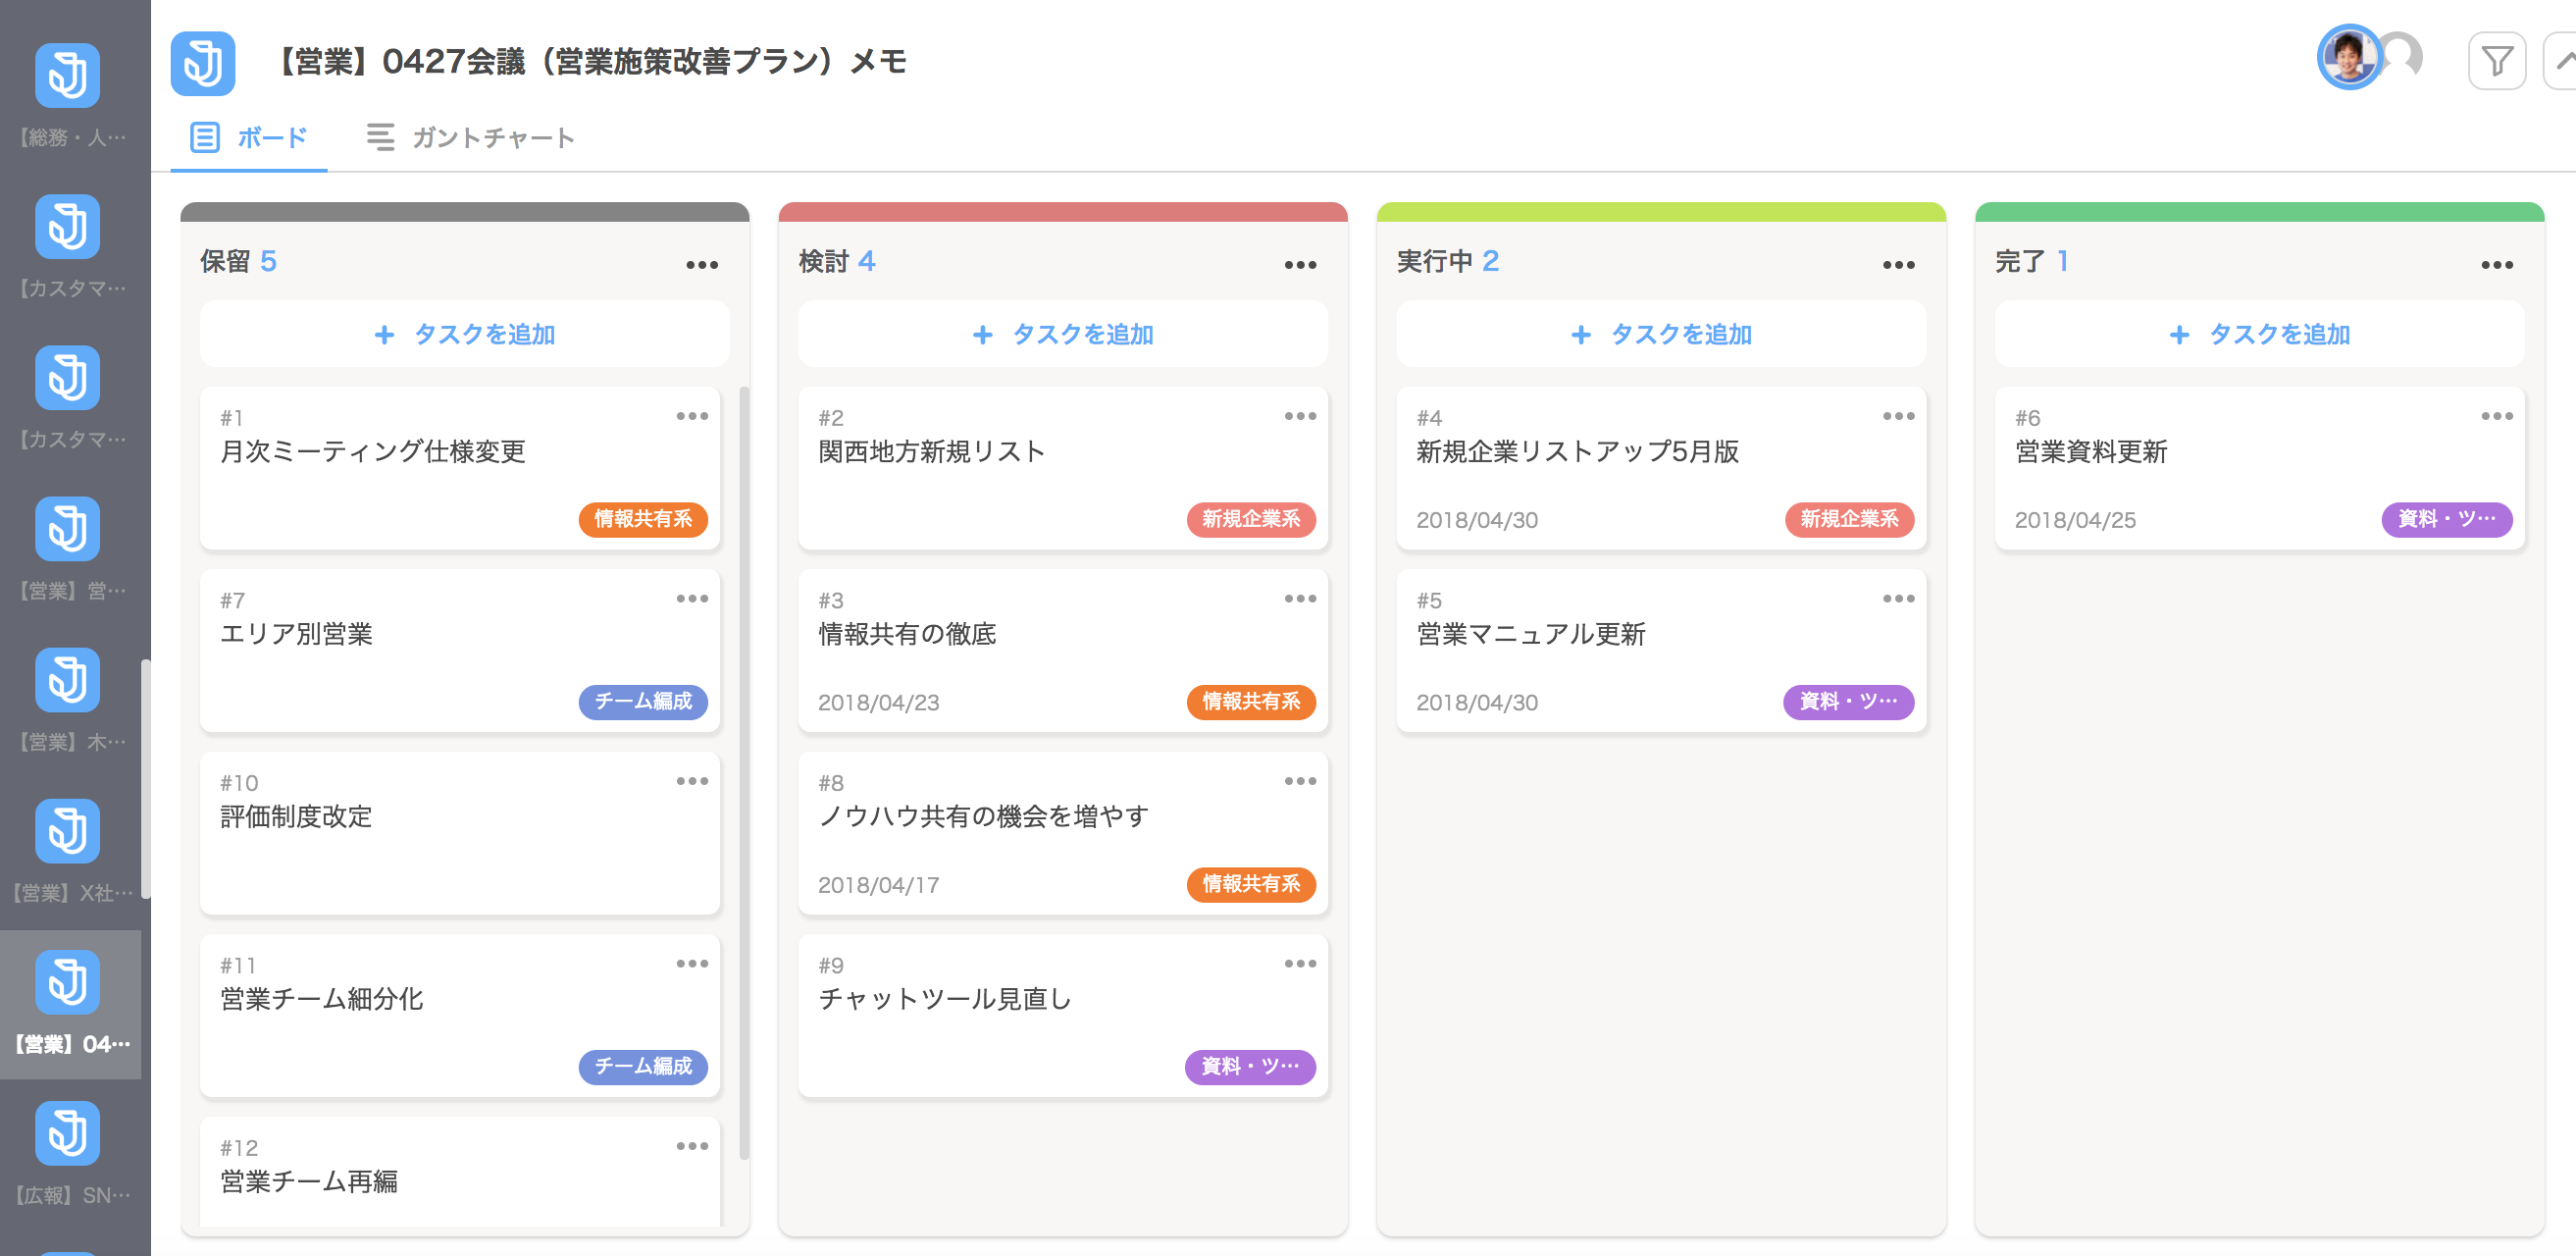Open task card 新規企業リストアップ5月版
Screen dimensions: 2576x1256
[x=1661, y=468]
